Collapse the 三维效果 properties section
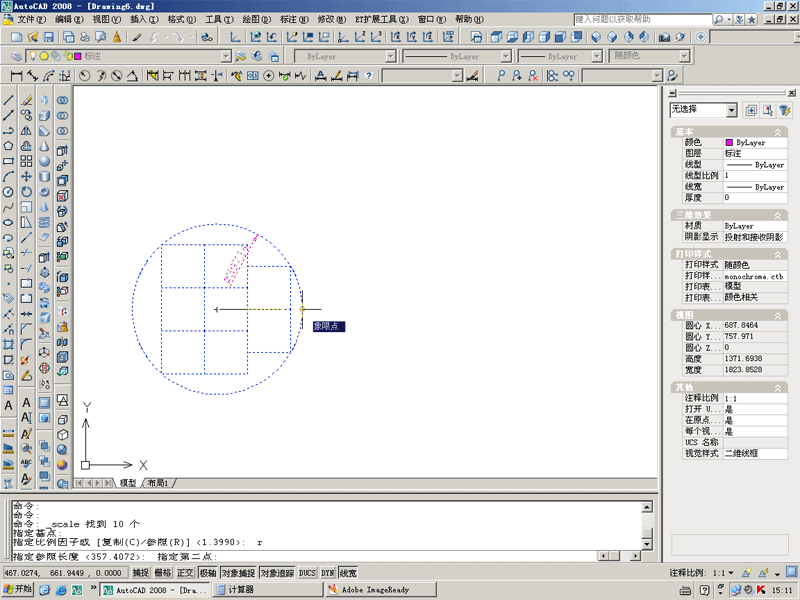This screenshot has height=600, width=800. [778, 215]
